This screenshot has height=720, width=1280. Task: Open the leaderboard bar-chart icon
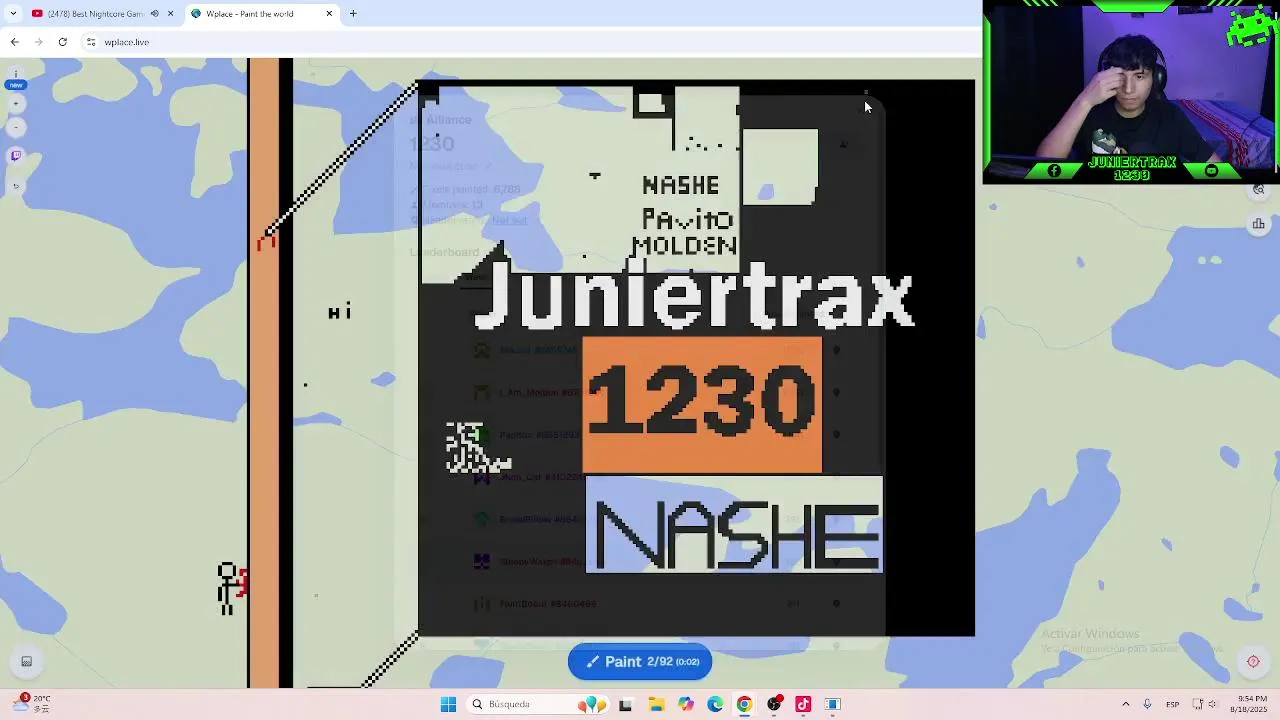tap(1258, 224)
